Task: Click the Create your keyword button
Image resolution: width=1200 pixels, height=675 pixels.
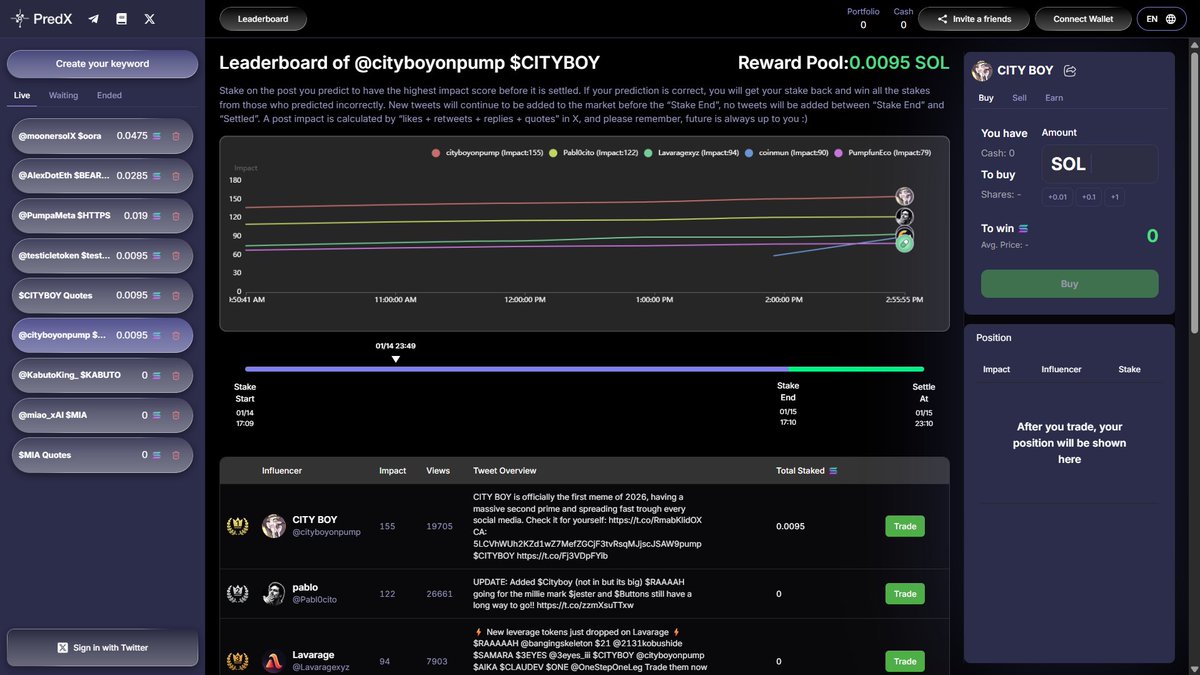Action: (x=102, y=64)
